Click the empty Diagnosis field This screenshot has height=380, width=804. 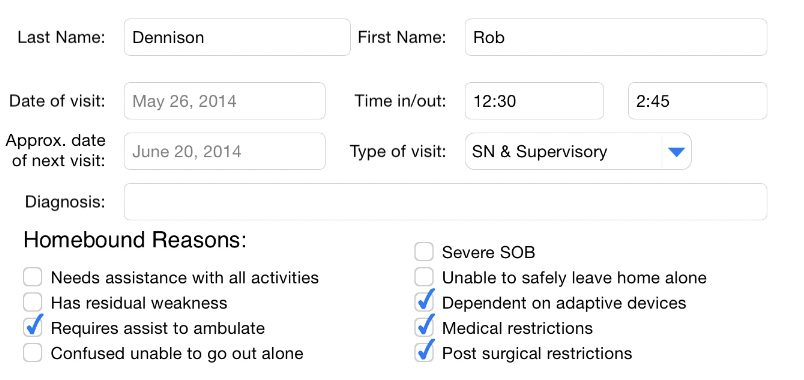(446, 202)
